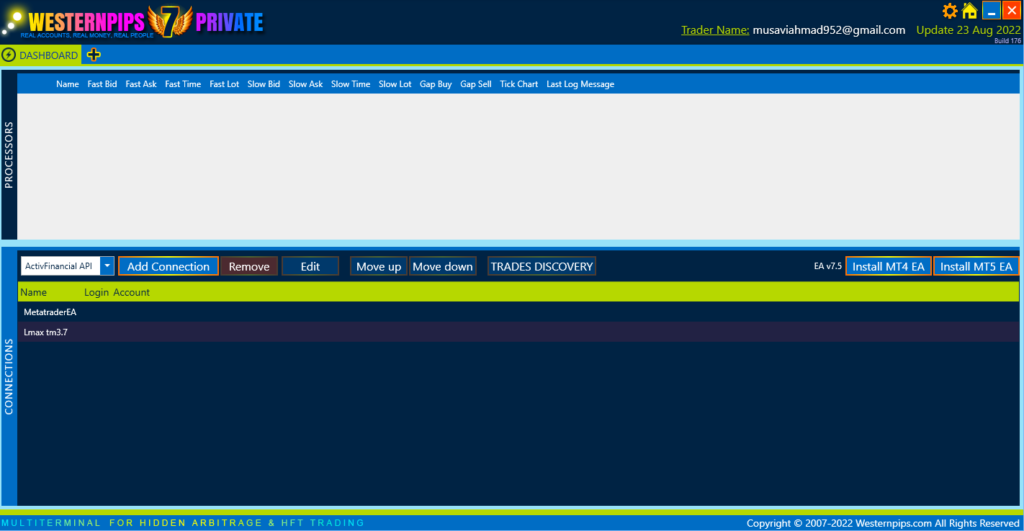Click the Gap Buy column header
This screenshot has height=531, width=1024.
[x=436, y=84]
